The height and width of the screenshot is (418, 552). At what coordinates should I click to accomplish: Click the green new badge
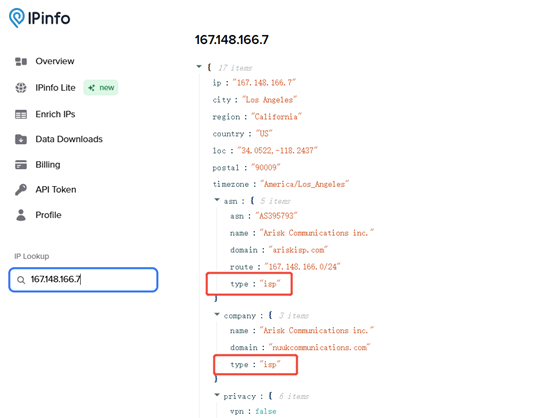[x=101, y=88]
